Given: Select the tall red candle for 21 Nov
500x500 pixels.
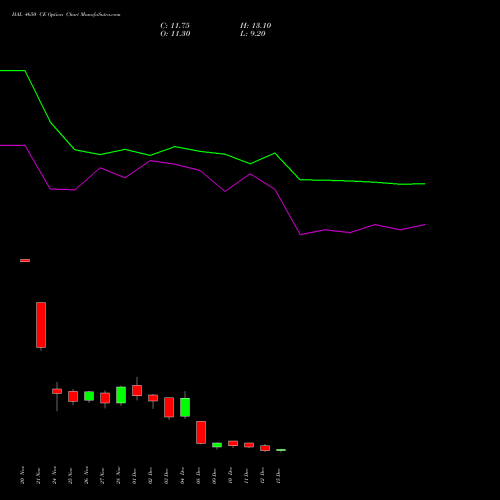Looking at the screenshot, I should [41, 325].
